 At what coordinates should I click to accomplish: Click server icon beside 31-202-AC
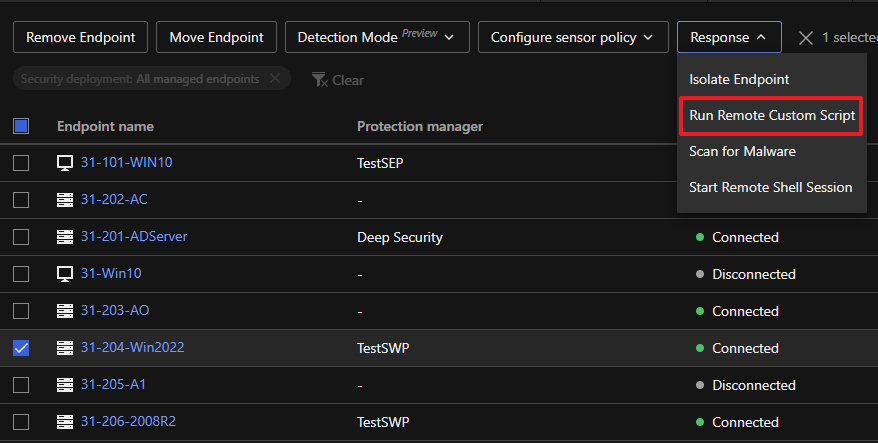coord(65,200)
